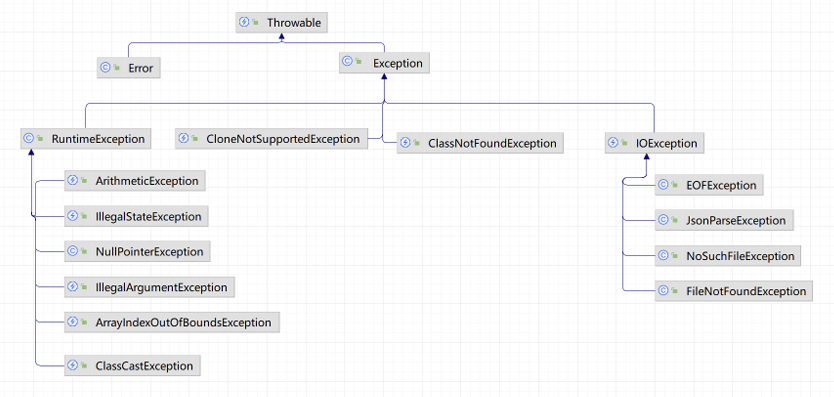Click the FileNotFoundException class icon
The height and width of the screenshot is (397, 834).
663,291
